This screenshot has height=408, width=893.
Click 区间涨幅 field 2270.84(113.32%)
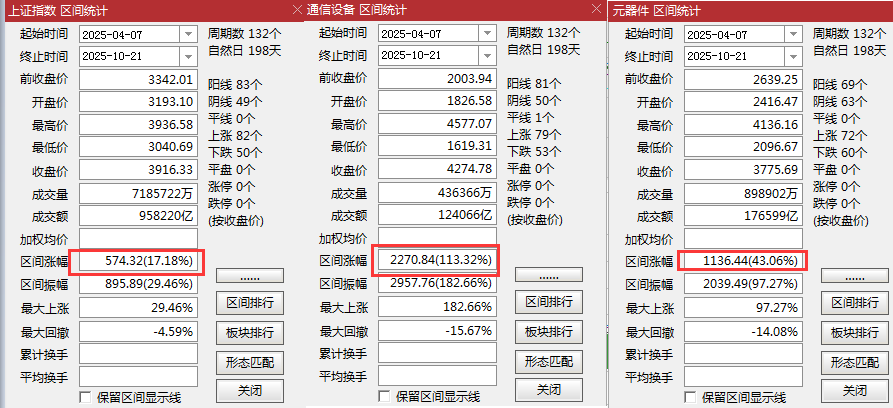pos(437,260)
